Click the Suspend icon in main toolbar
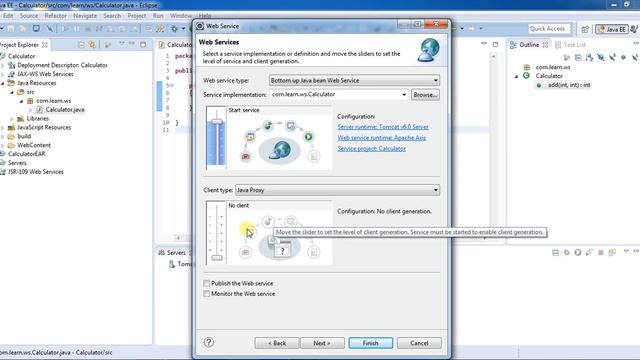This screenshot has width=640, height=360. [76, 29]
